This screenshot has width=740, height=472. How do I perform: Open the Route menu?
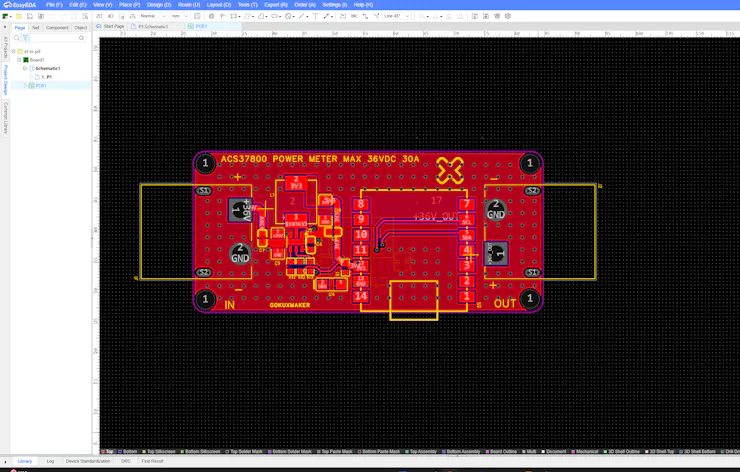click(x=189, y=5)
